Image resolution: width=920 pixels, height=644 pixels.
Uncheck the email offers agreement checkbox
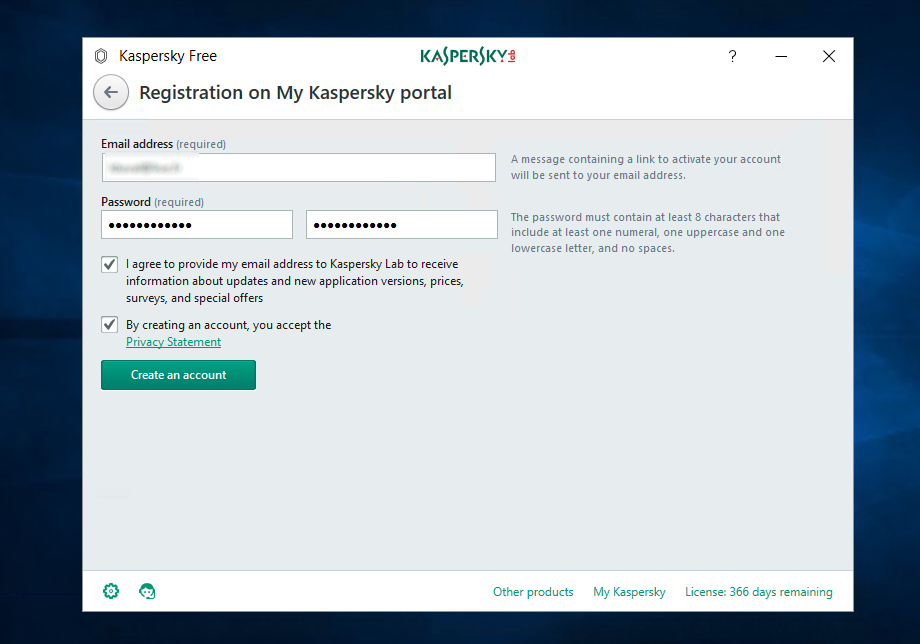coord(109,264)
